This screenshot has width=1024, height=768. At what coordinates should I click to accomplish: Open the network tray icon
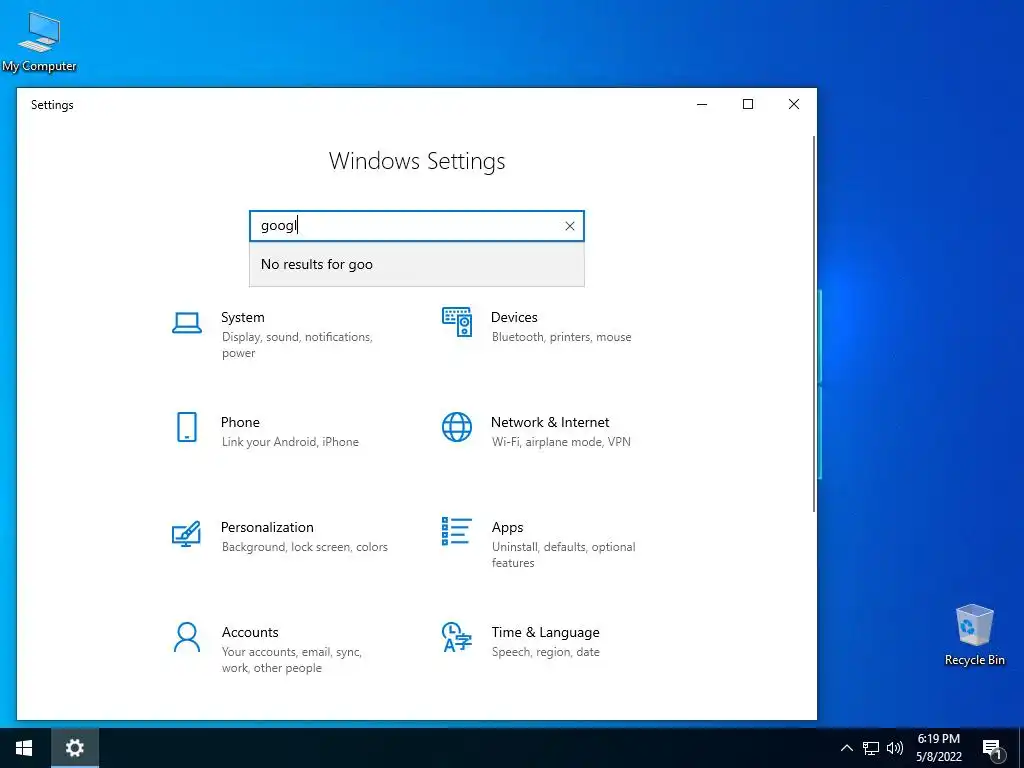pyautogui.click(x=871, y=748)
